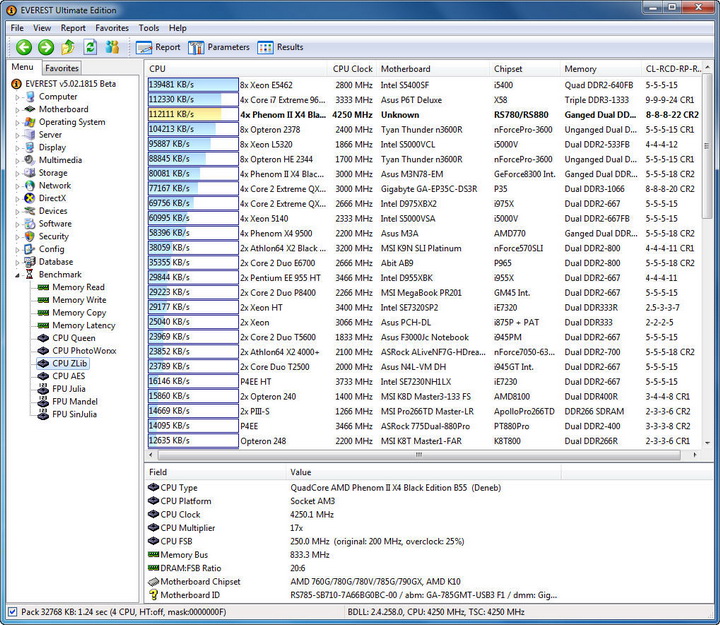This screenshot has height=625, width=720.
Task: Select the Database tree icon
Action: [30, 262]
